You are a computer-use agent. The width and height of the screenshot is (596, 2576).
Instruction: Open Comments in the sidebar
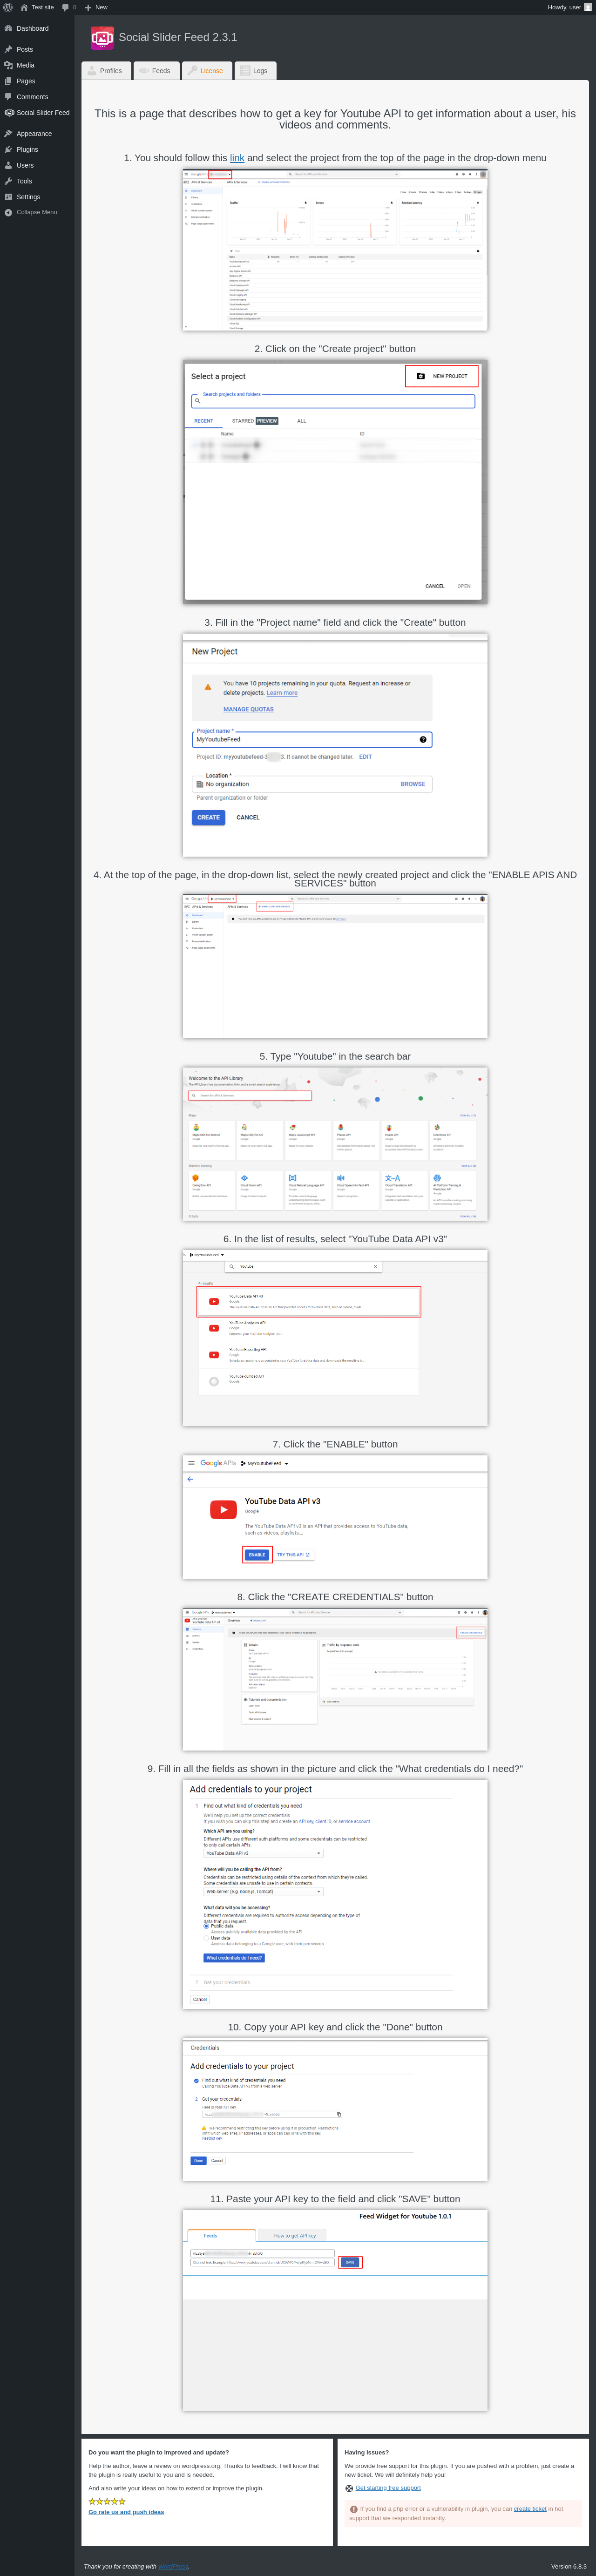click(x=37, y=97)
